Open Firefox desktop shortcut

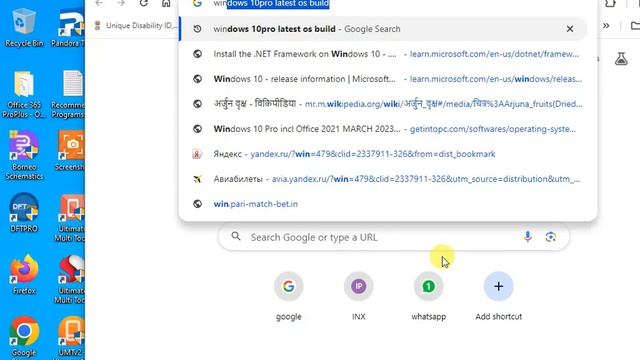pos(24,274)
